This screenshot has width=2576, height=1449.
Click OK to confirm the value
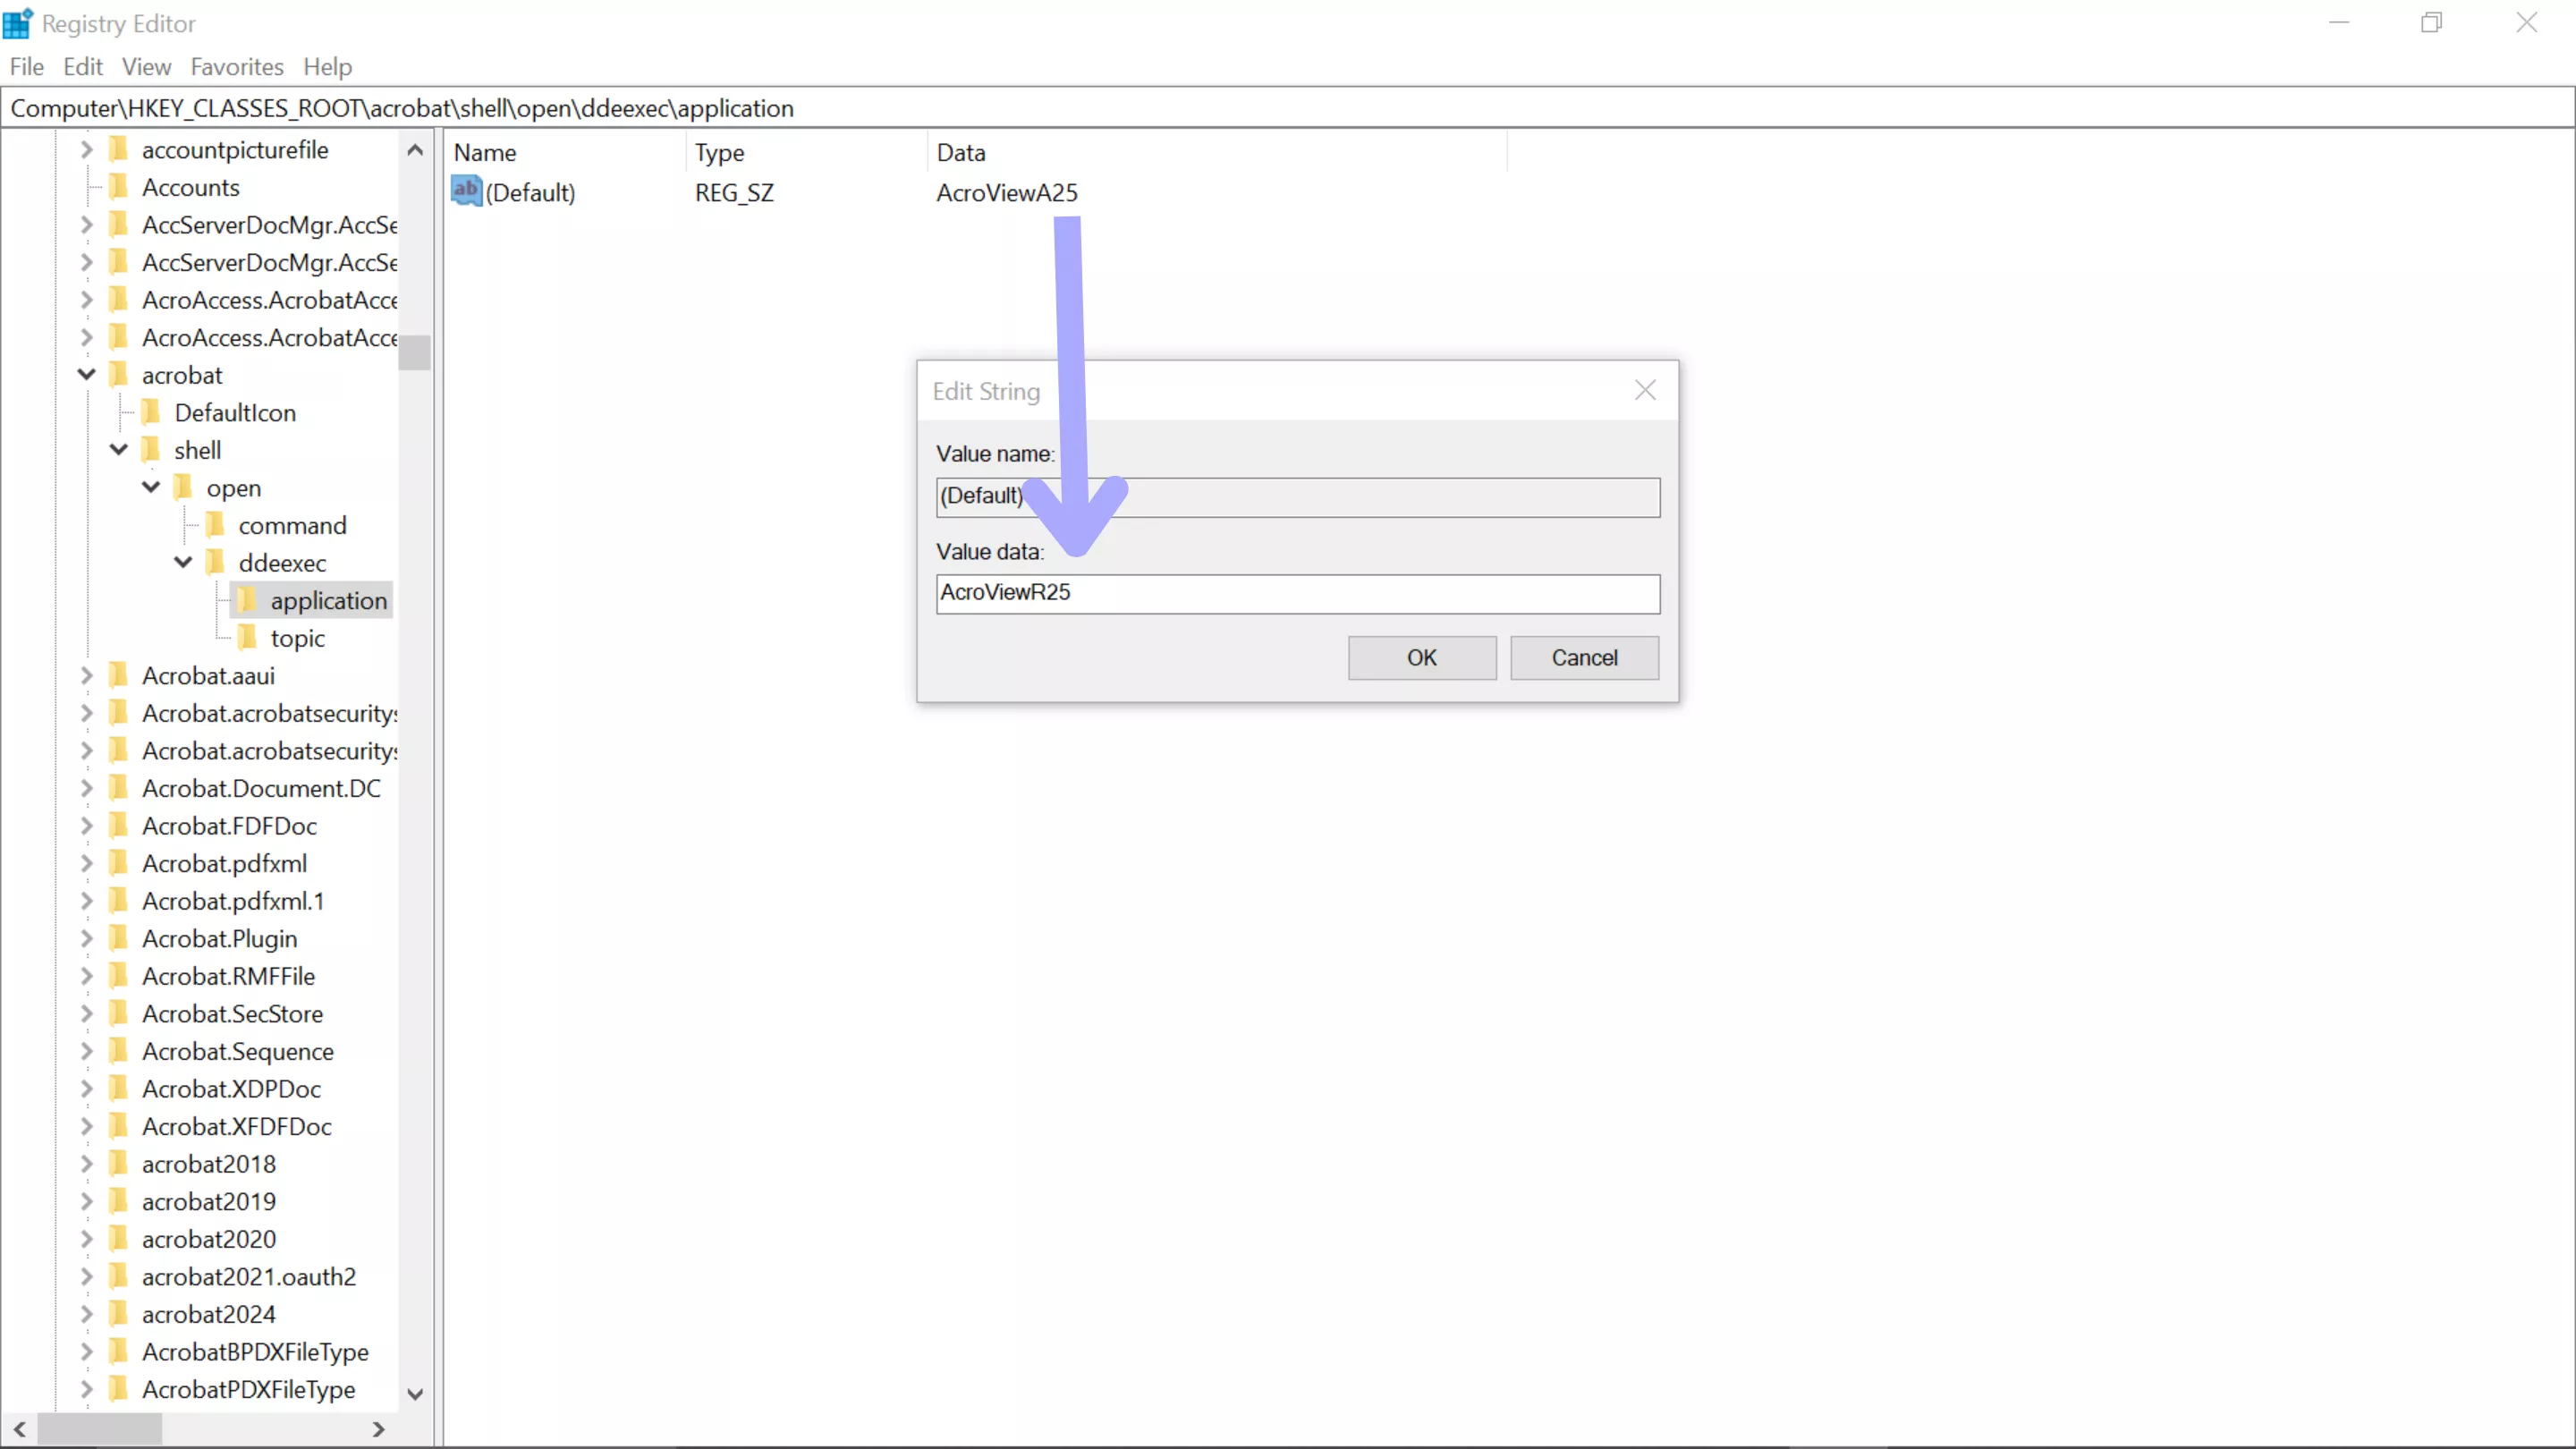coord(1421,657)
